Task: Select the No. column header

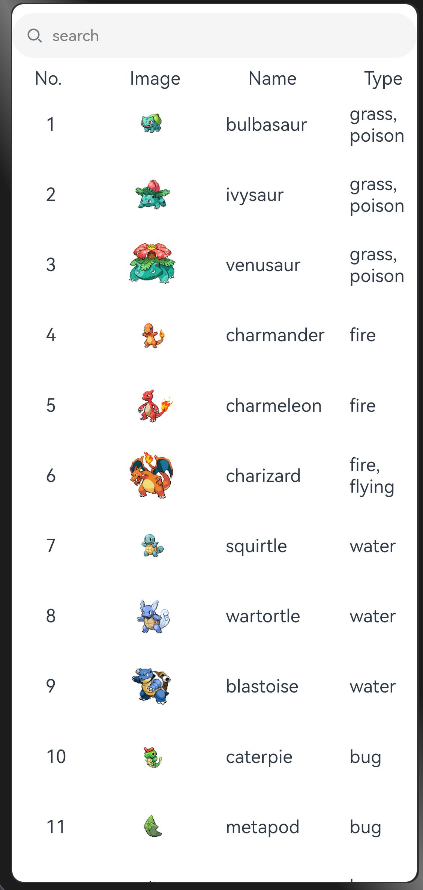Action: [x=48, y=78]
